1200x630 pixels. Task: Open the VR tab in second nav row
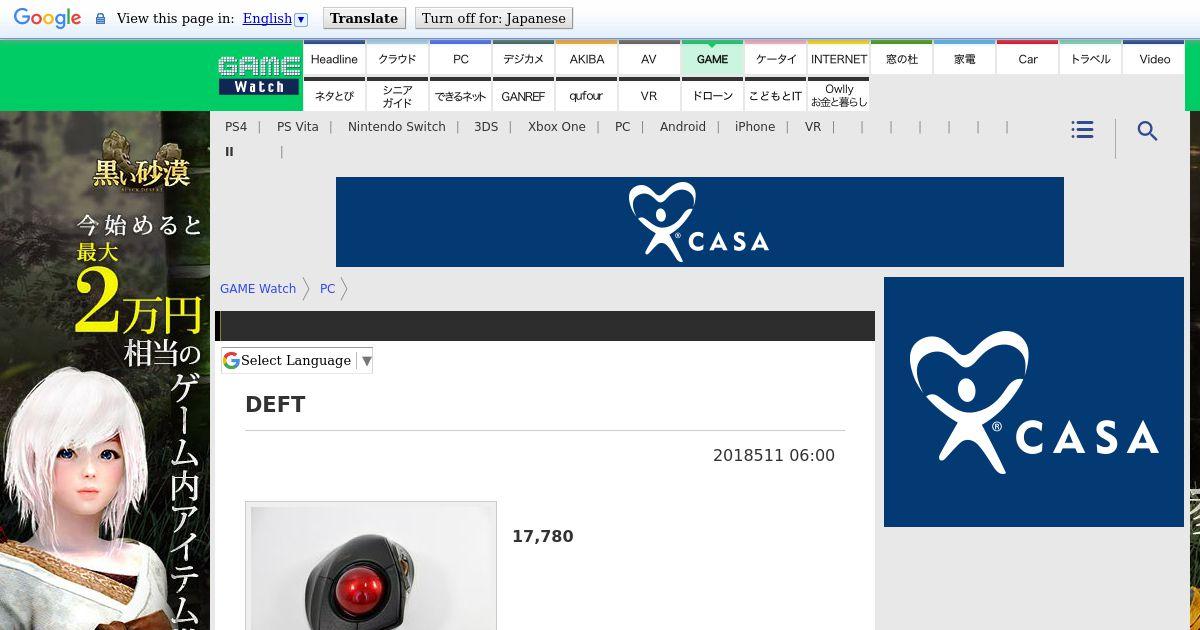coord(649,96)
